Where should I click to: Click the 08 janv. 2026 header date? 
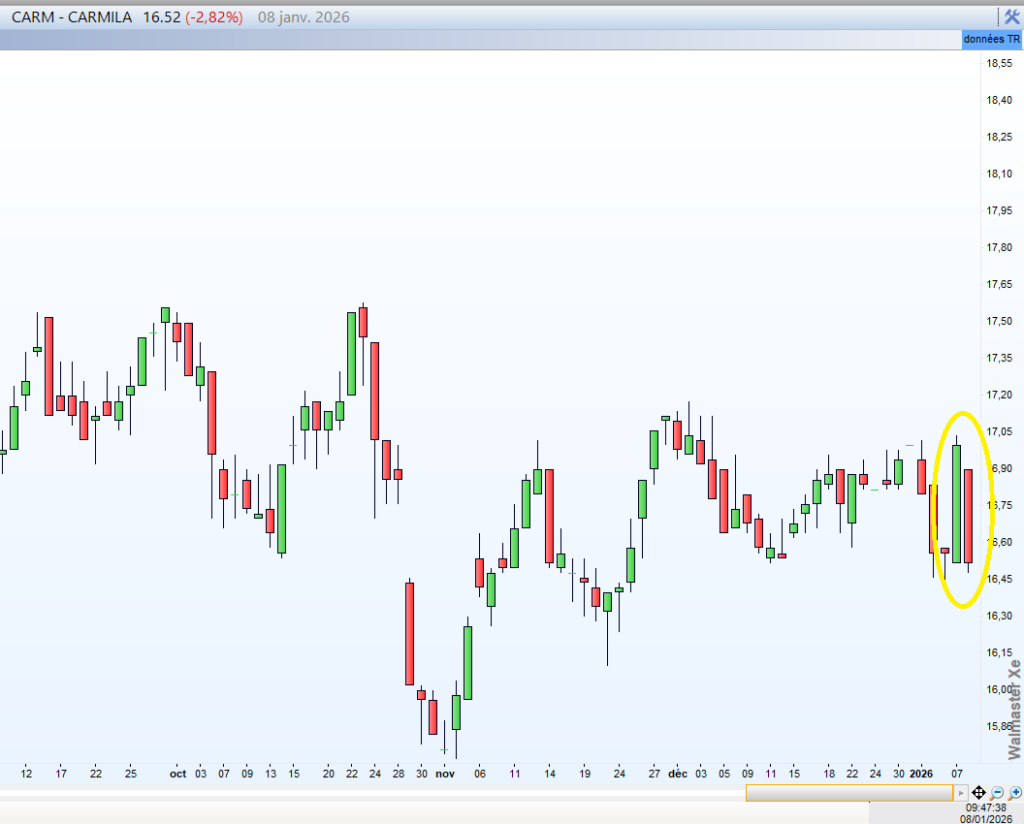pyautogui.click(x=302, y=17)
